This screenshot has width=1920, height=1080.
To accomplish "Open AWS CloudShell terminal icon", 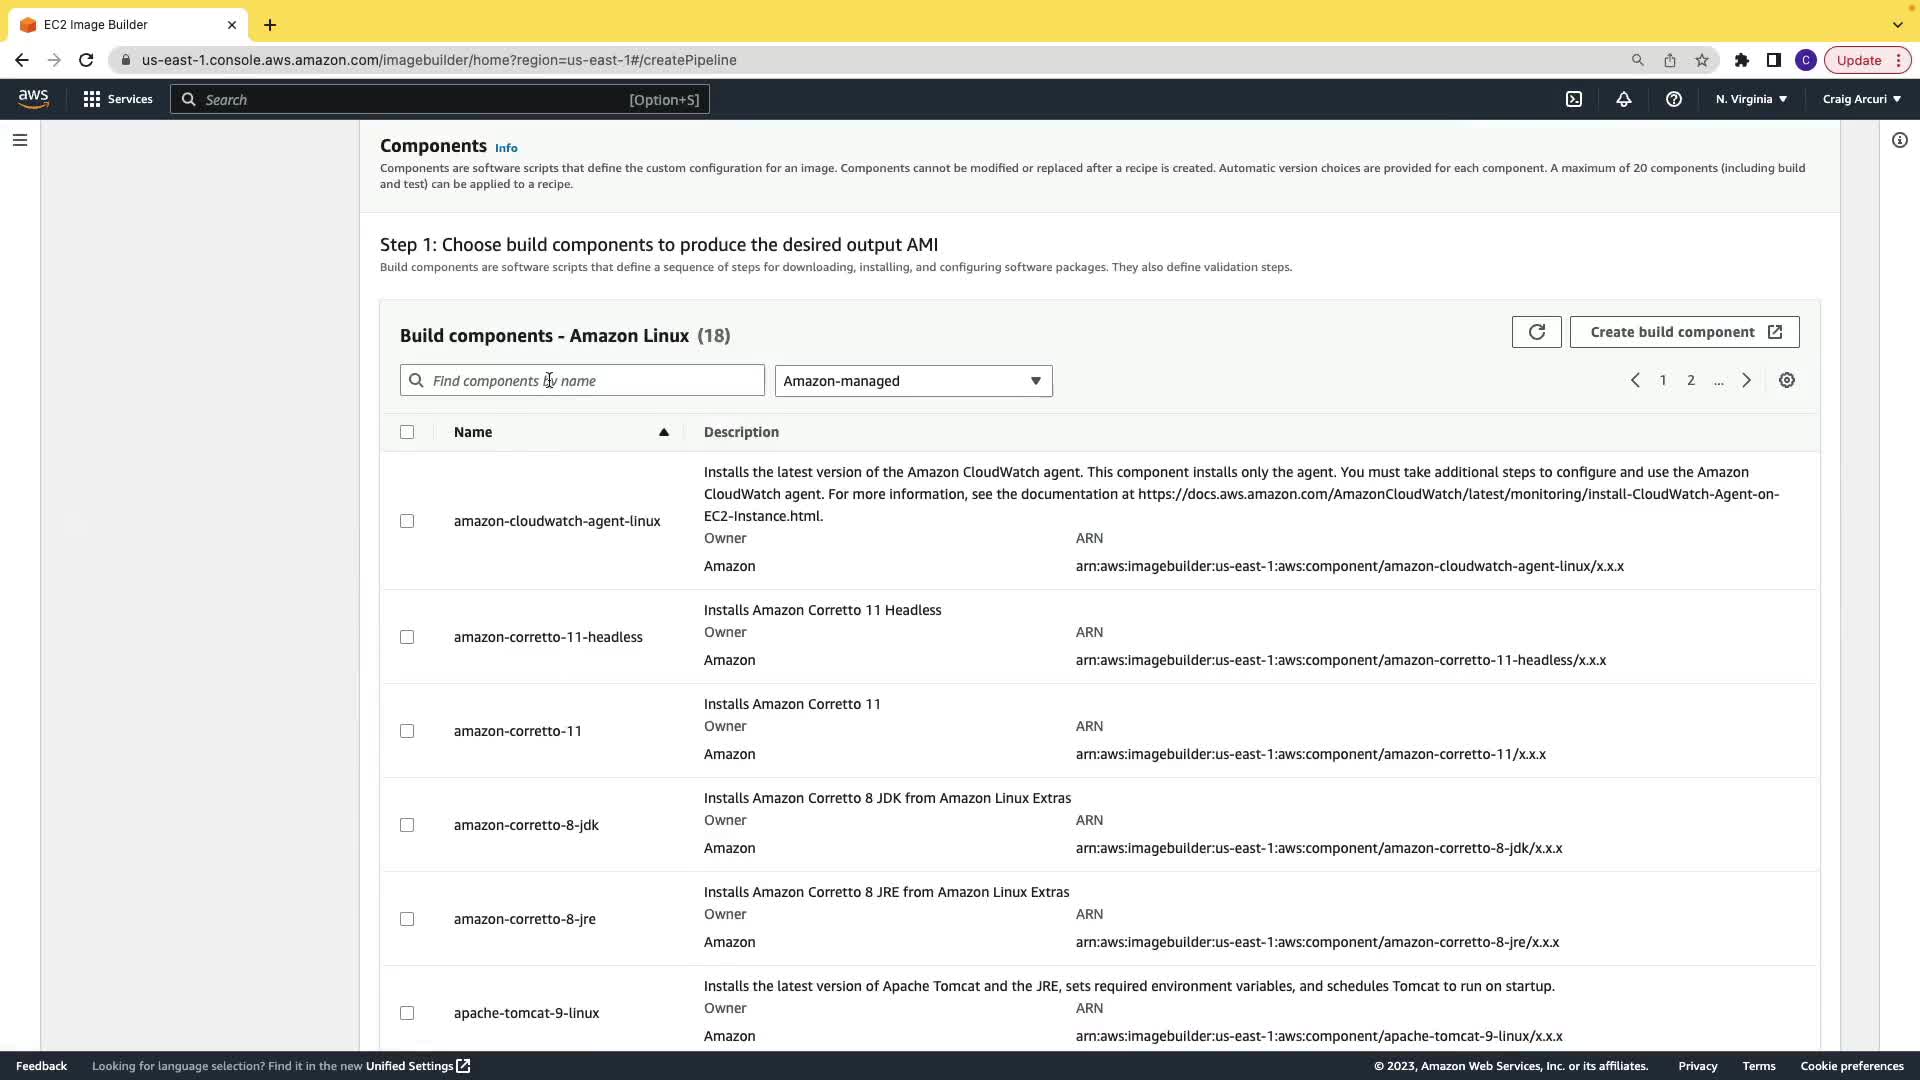I will pyautogui.click(x=1574, y=99).
